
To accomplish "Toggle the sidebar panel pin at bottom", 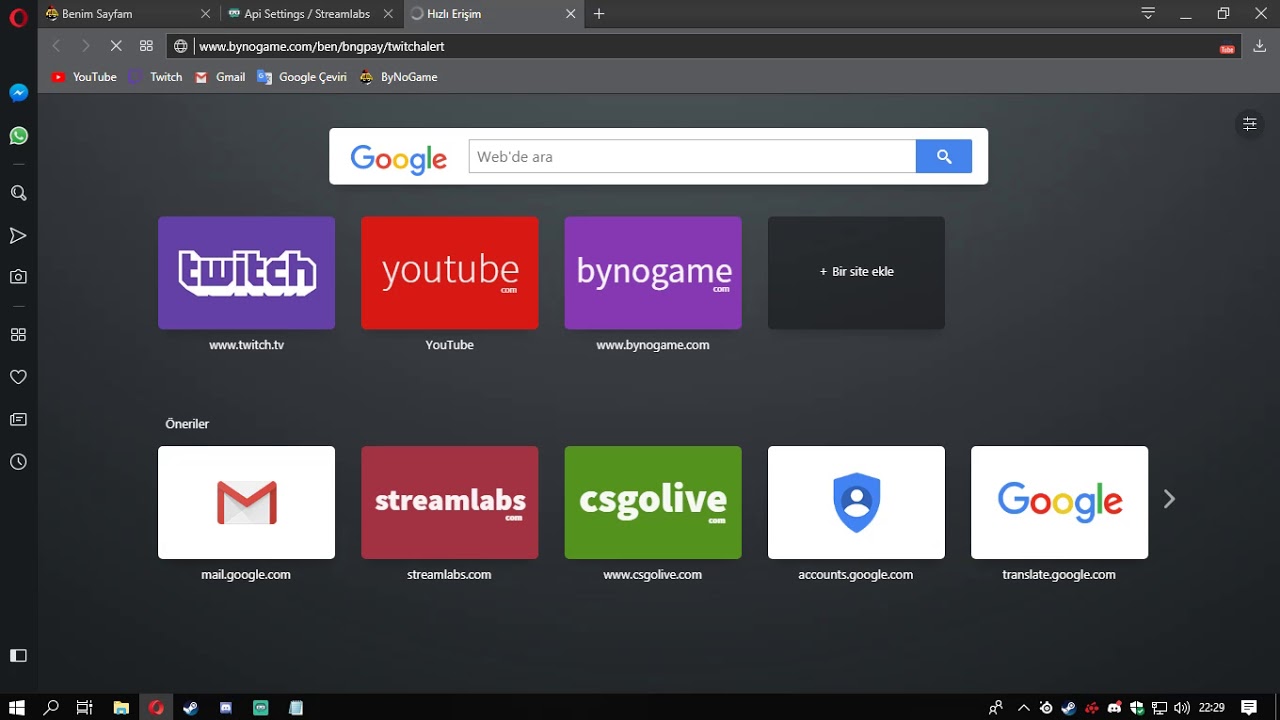I will [x=18, y=655].
